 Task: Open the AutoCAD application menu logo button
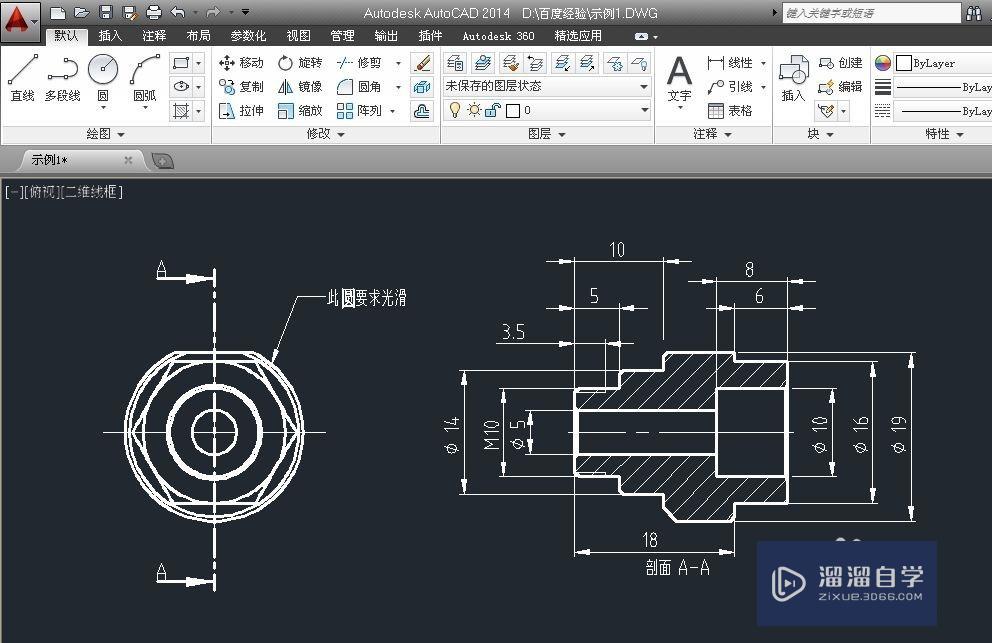pyautogui.click(x=20, y=21)
